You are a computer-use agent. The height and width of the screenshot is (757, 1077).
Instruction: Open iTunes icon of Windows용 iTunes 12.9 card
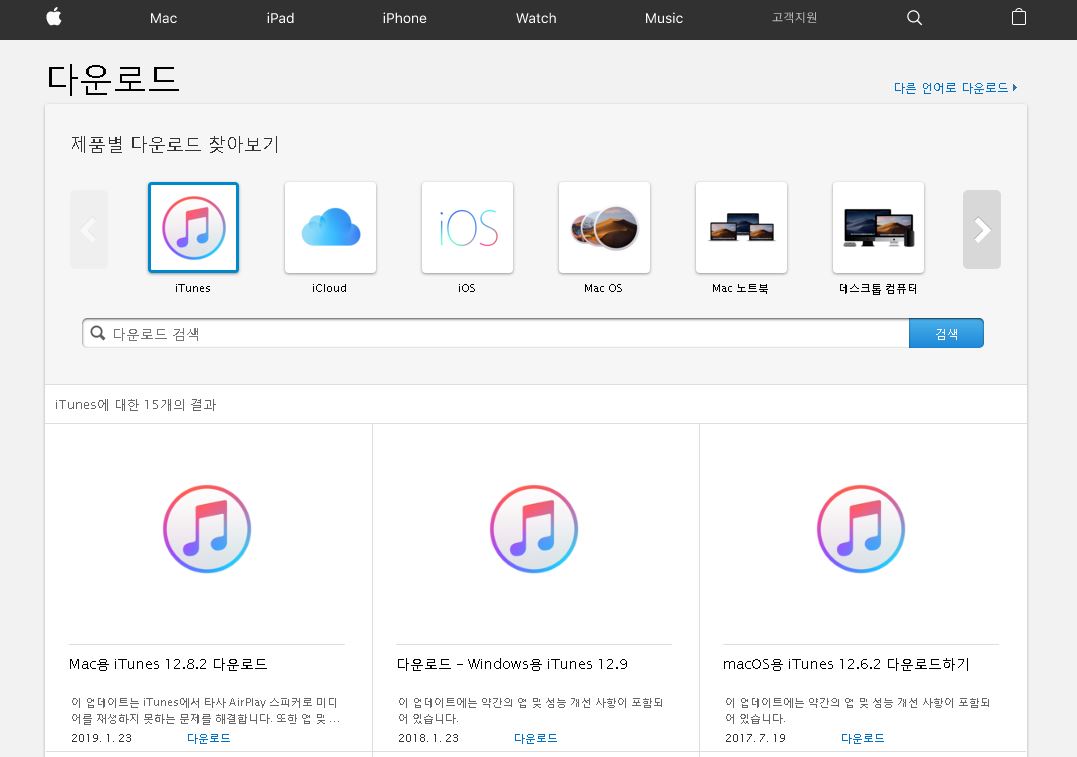pos(534,529)
